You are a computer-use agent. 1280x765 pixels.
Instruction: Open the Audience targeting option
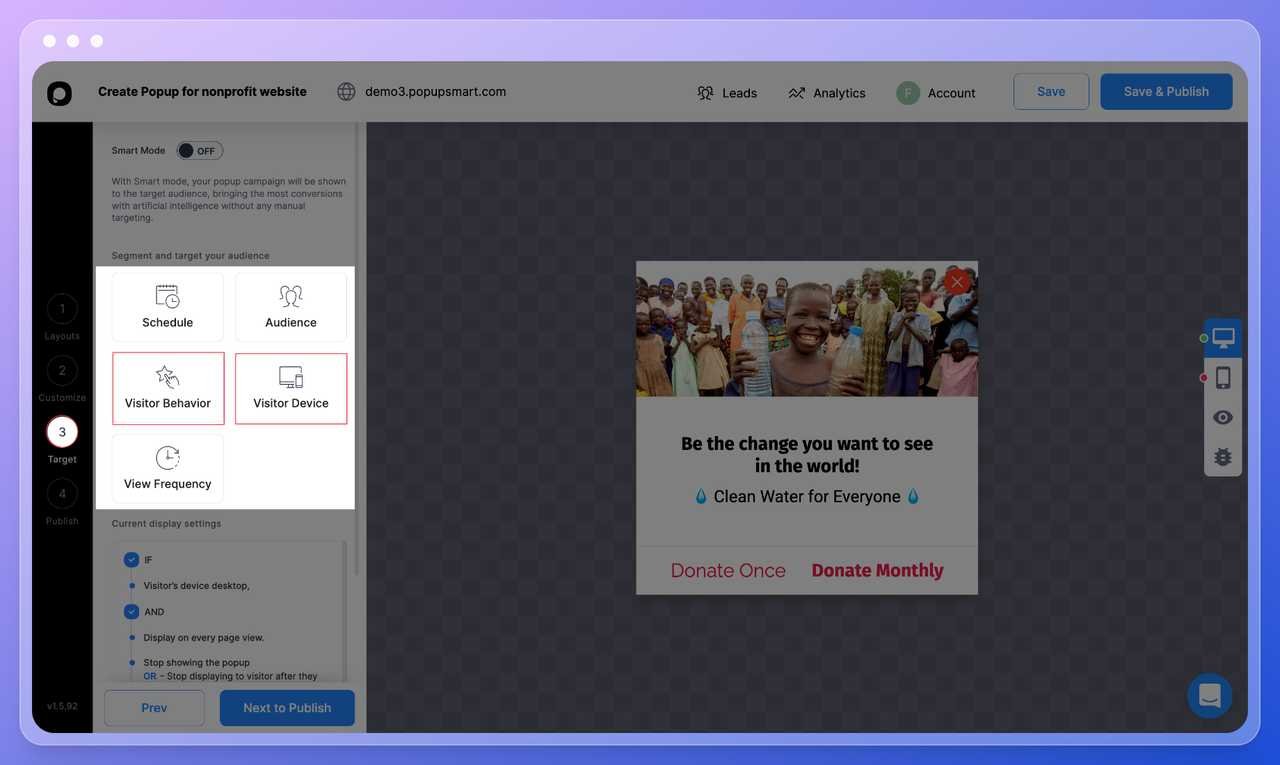coord(290,307)
